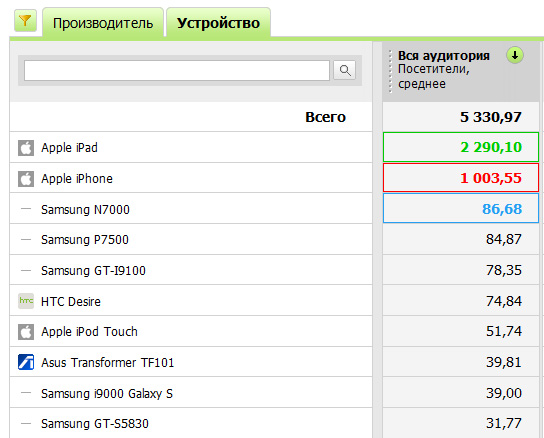Click the Samsung i9000 Galaxy S row
This screenshot has width=544, height=438.
pyautogui.click(x=191, y=393)
